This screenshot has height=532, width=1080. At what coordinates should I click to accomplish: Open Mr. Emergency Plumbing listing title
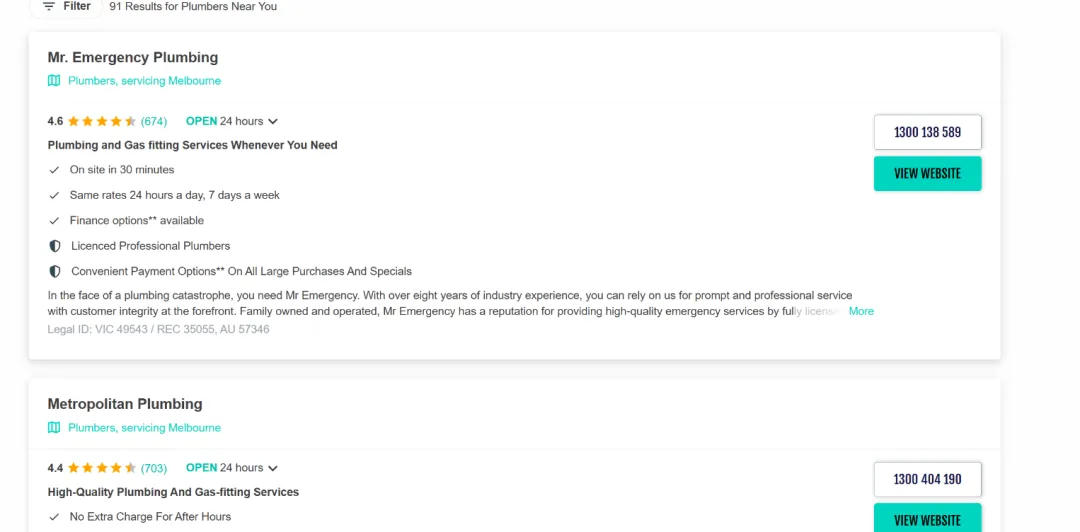coord(133,58)
